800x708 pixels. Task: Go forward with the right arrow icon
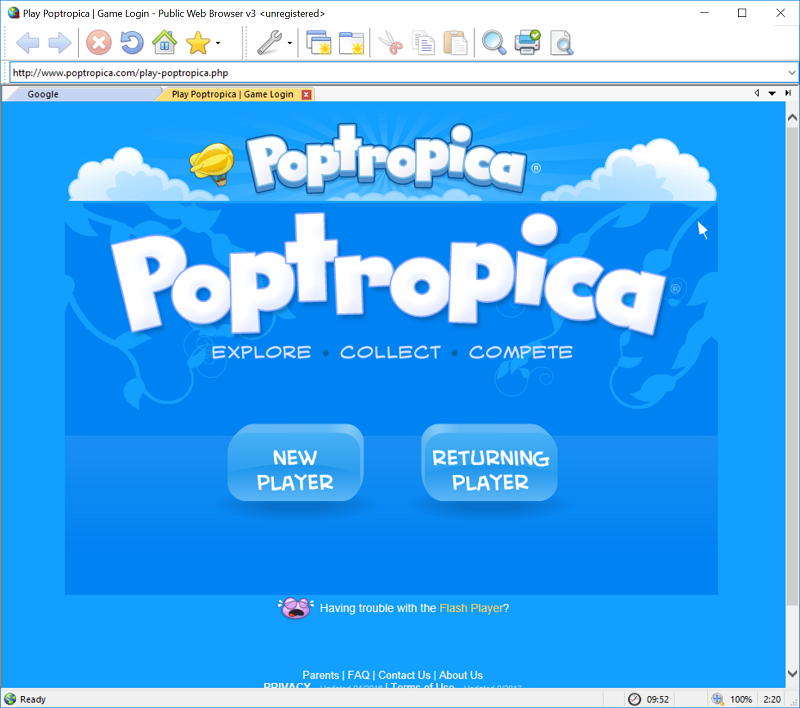point(60,42)
